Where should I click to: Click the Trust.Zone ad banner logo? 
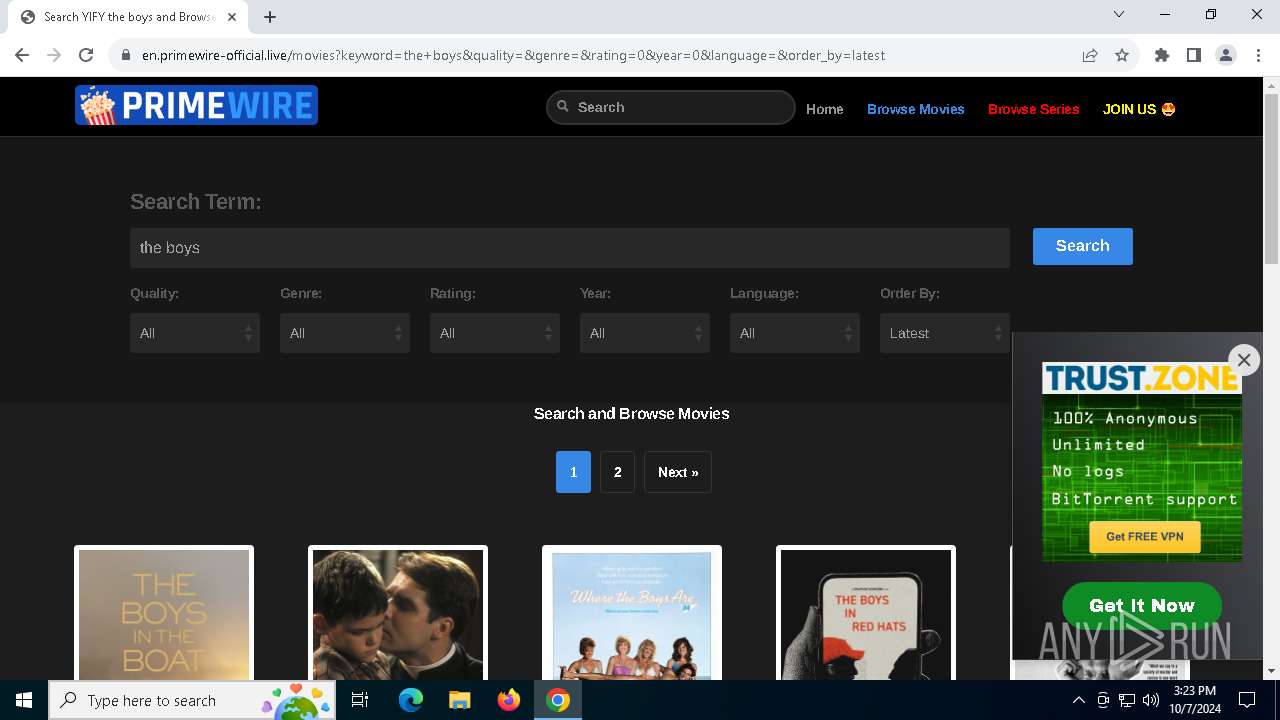point(1142,378)
